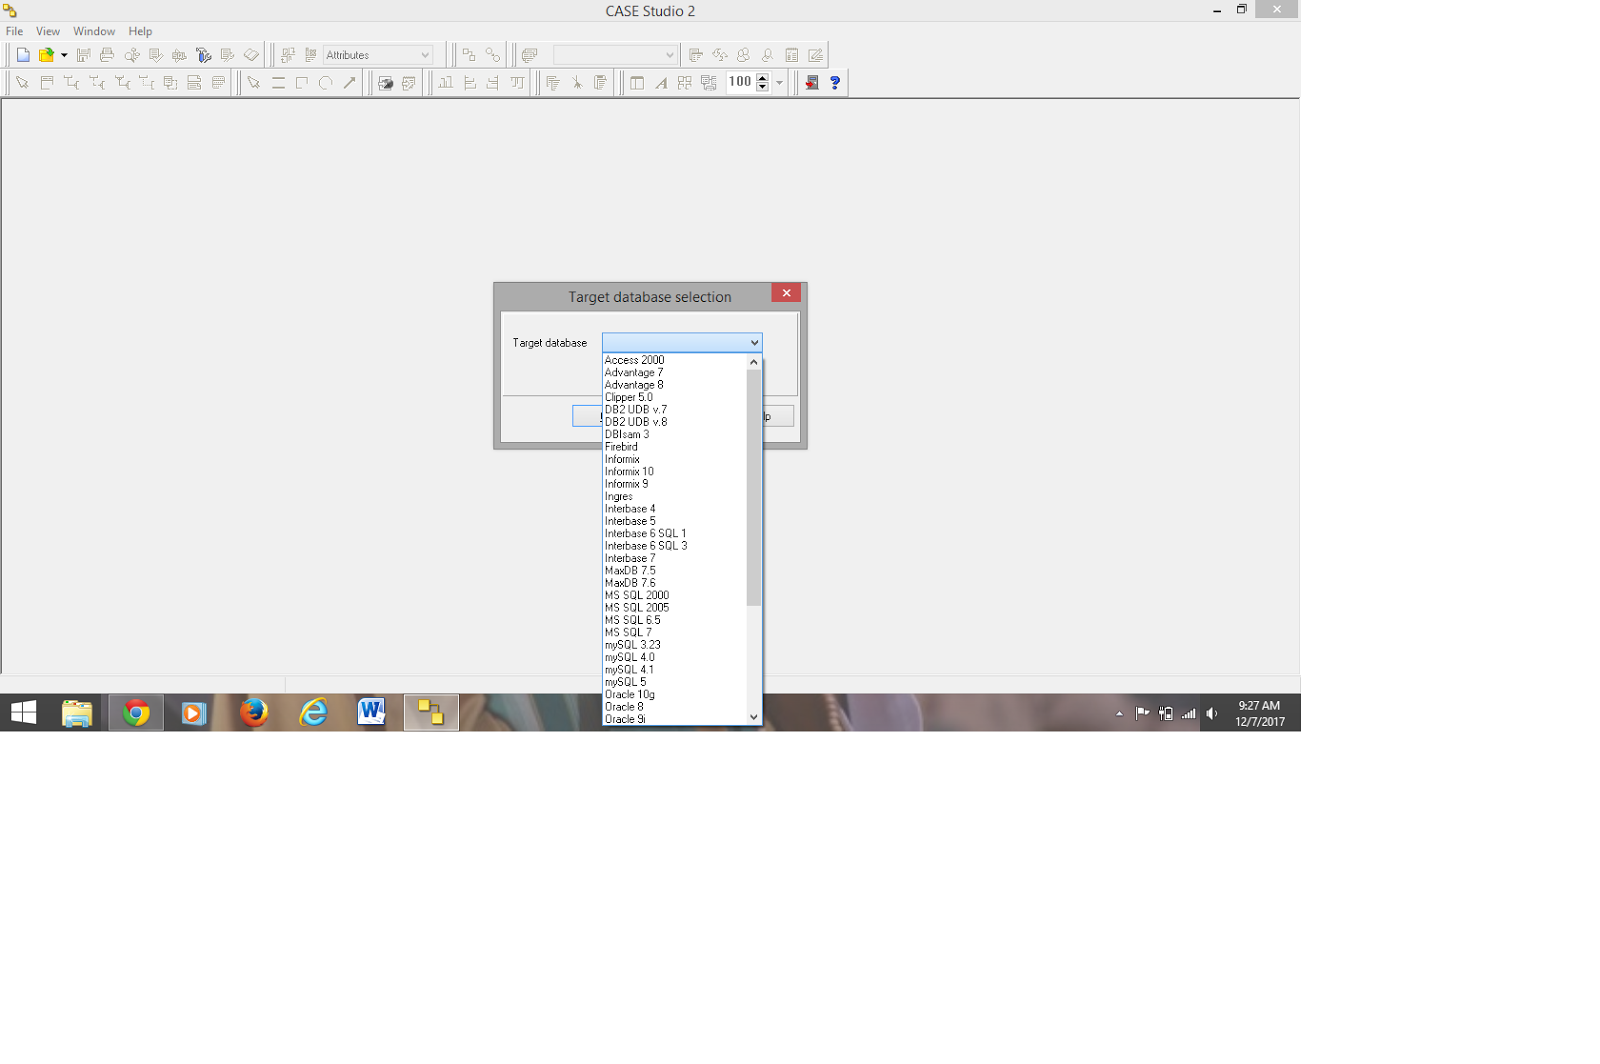Viewport: 1600px width, 1064px height.
Task: Select Access 2000 as the target database
Action: [634, 359]
